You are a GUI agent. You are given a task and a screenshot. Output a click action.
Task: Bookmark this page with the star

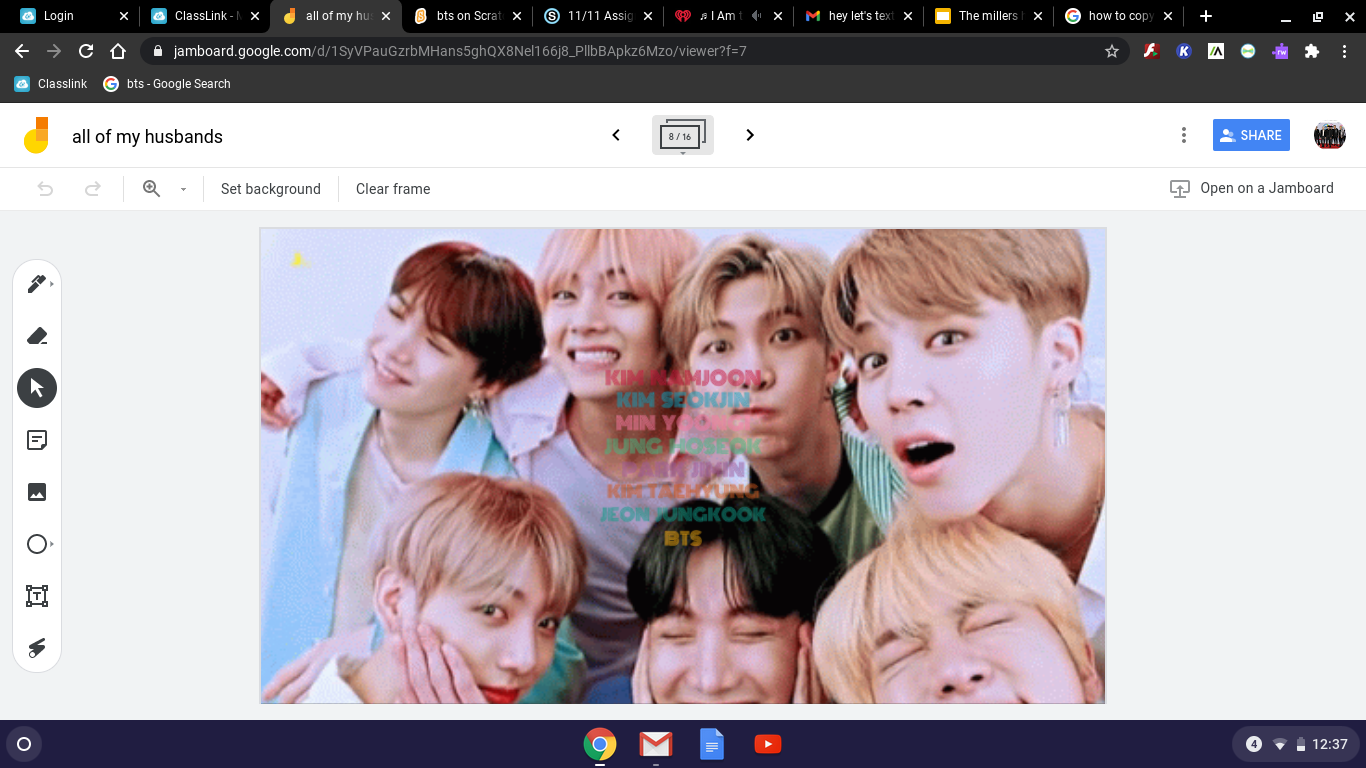click(x=1111, y=51)
